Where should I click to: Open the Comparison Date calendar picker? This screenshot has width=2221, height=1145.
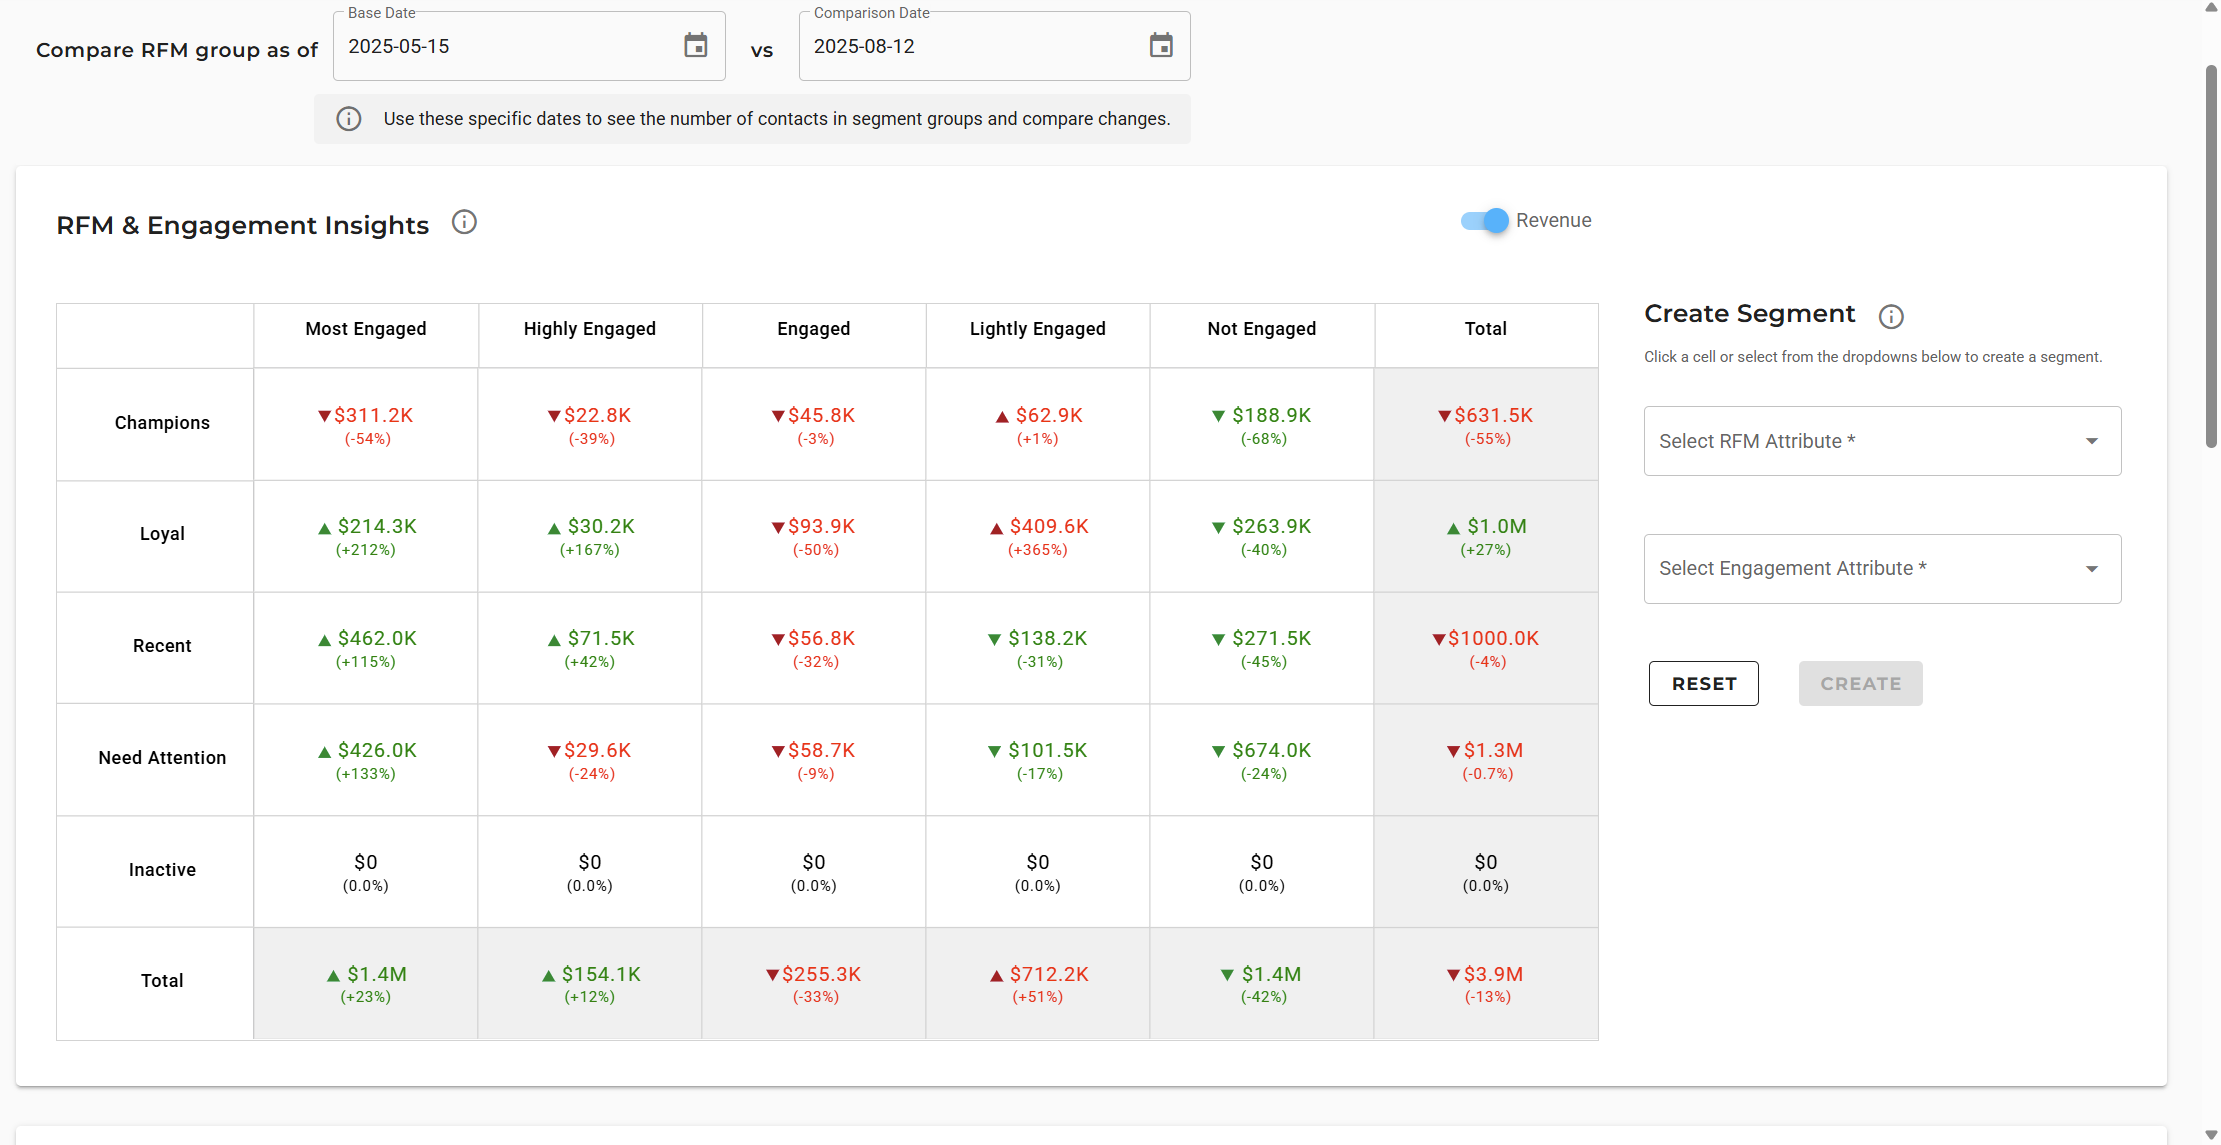1160,46
